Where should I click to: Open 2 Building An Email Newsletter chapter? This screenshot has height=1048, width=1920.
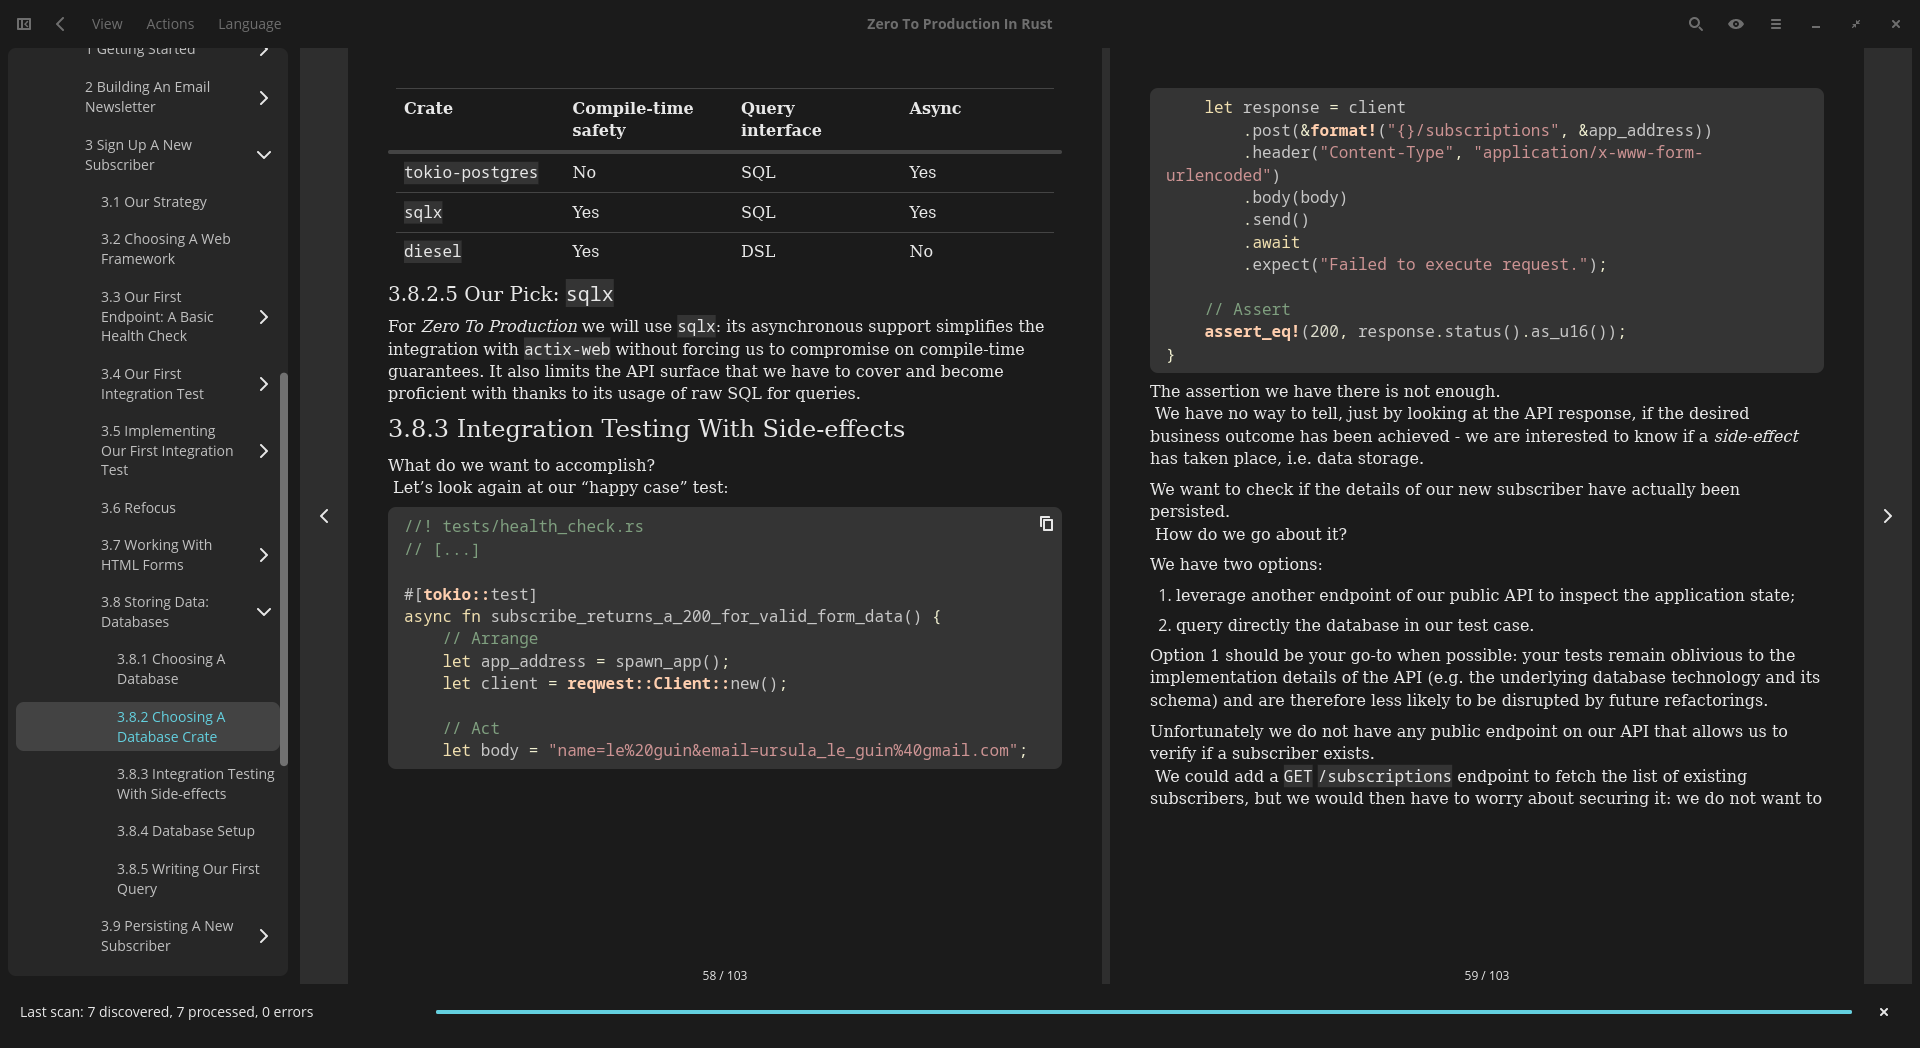148,97
